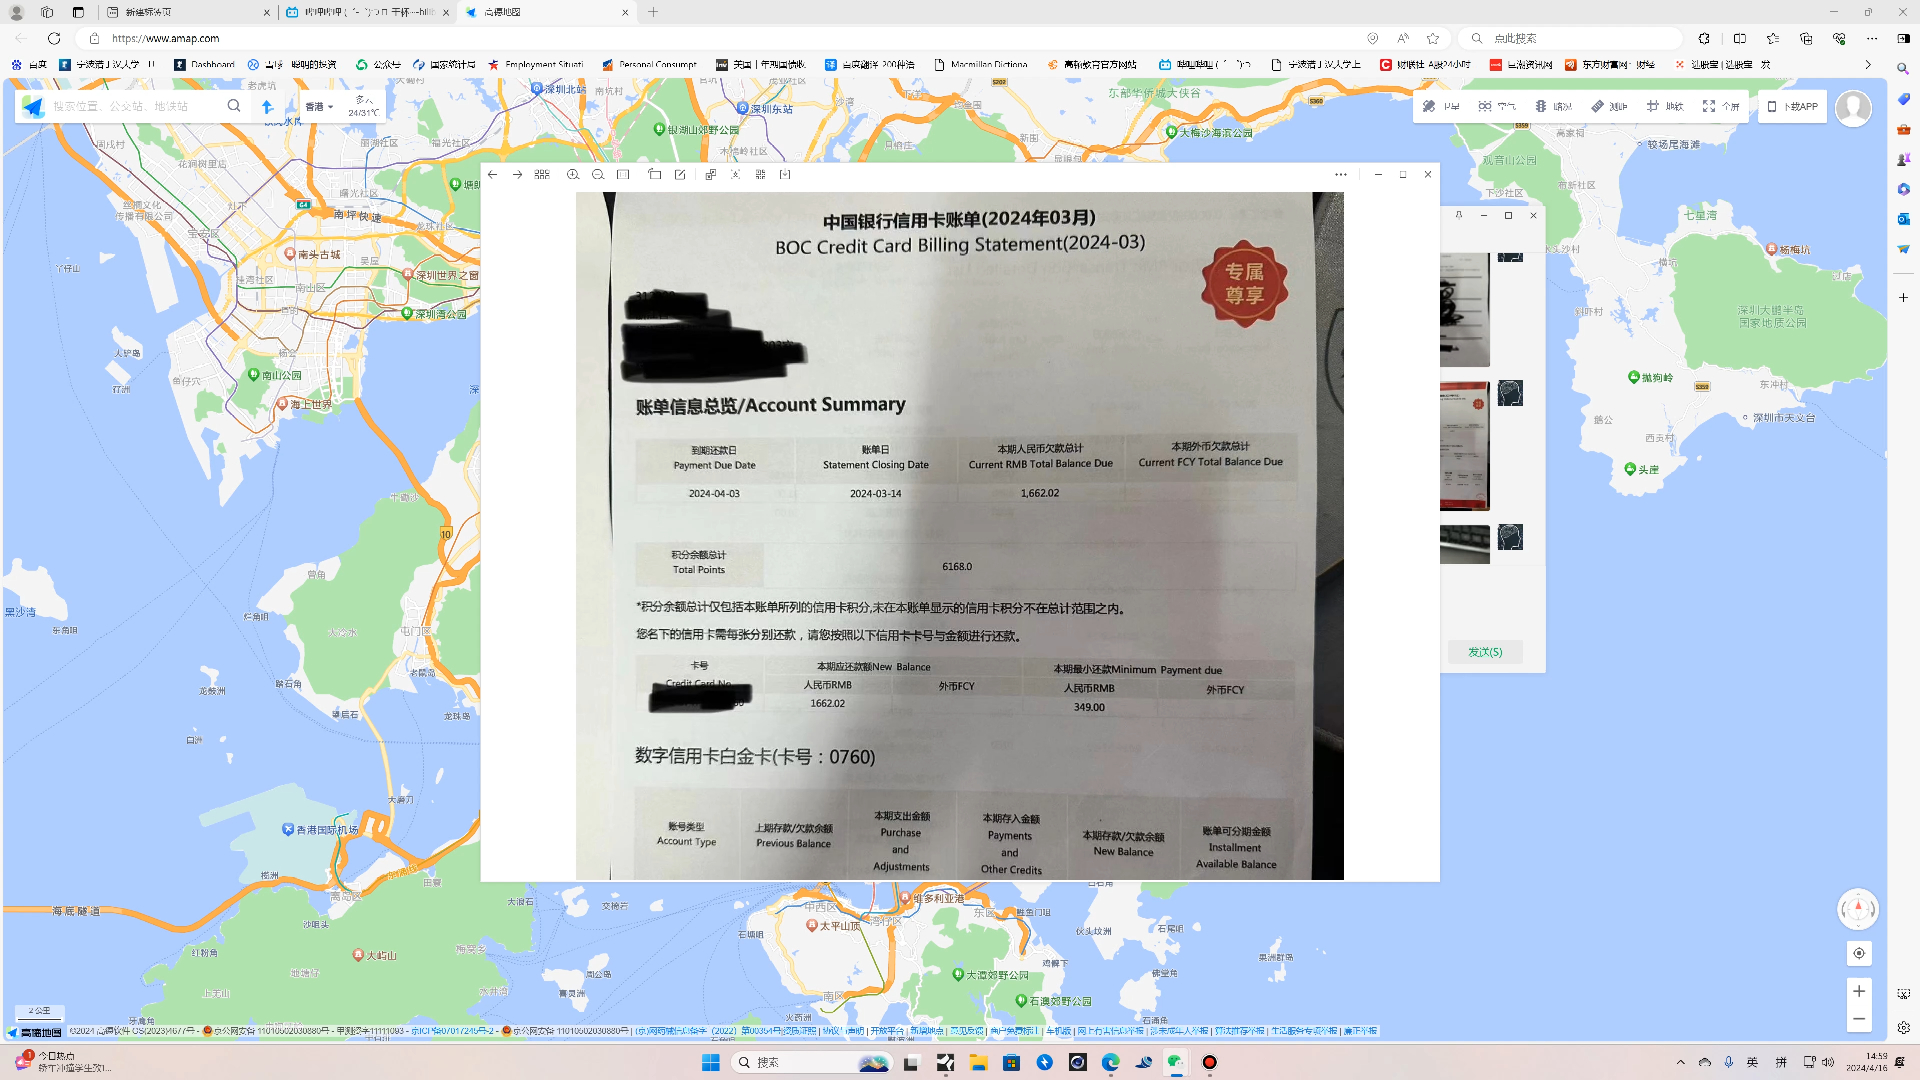The width and height of the screenshot is (1920, 1080).
Task: Toggle traffic layer on Amap toolbar
Action: pos(1553,106)
